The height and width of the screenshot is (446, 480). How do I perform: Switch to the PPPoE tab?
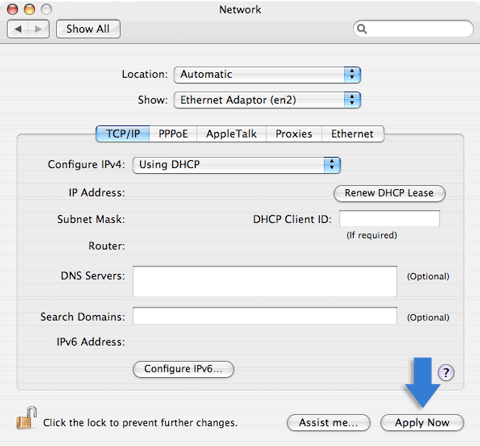pyautogui.click(x=173, y=134)
